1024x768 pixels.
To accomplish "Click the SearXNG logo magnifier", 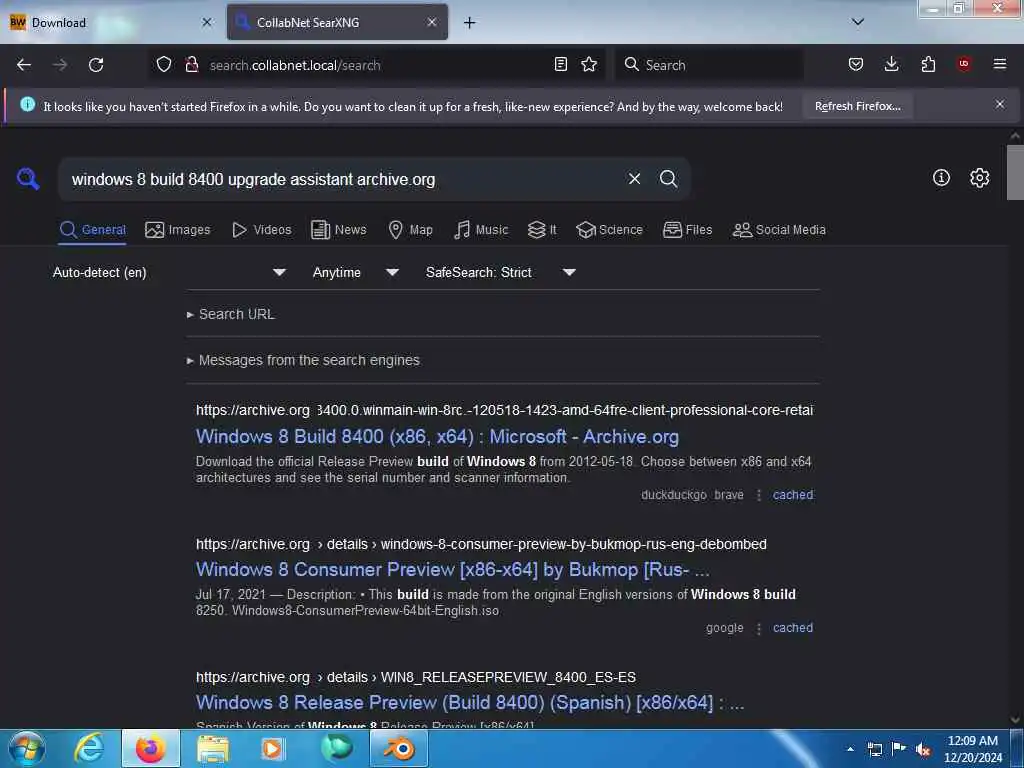I will (x=28, y=178).
